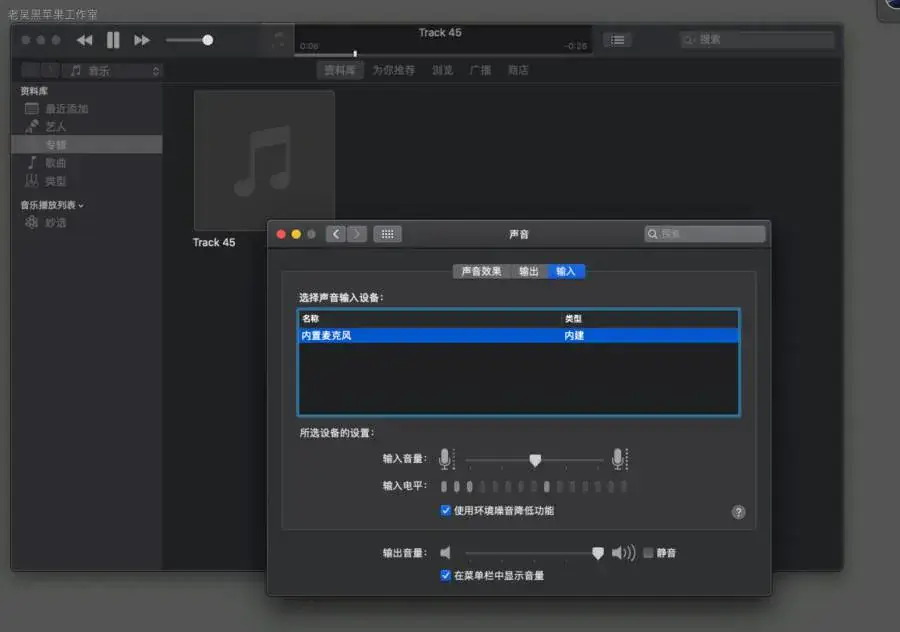
Task: Click the Track 45 playback progress bar
Action: [x=443, y=54]
